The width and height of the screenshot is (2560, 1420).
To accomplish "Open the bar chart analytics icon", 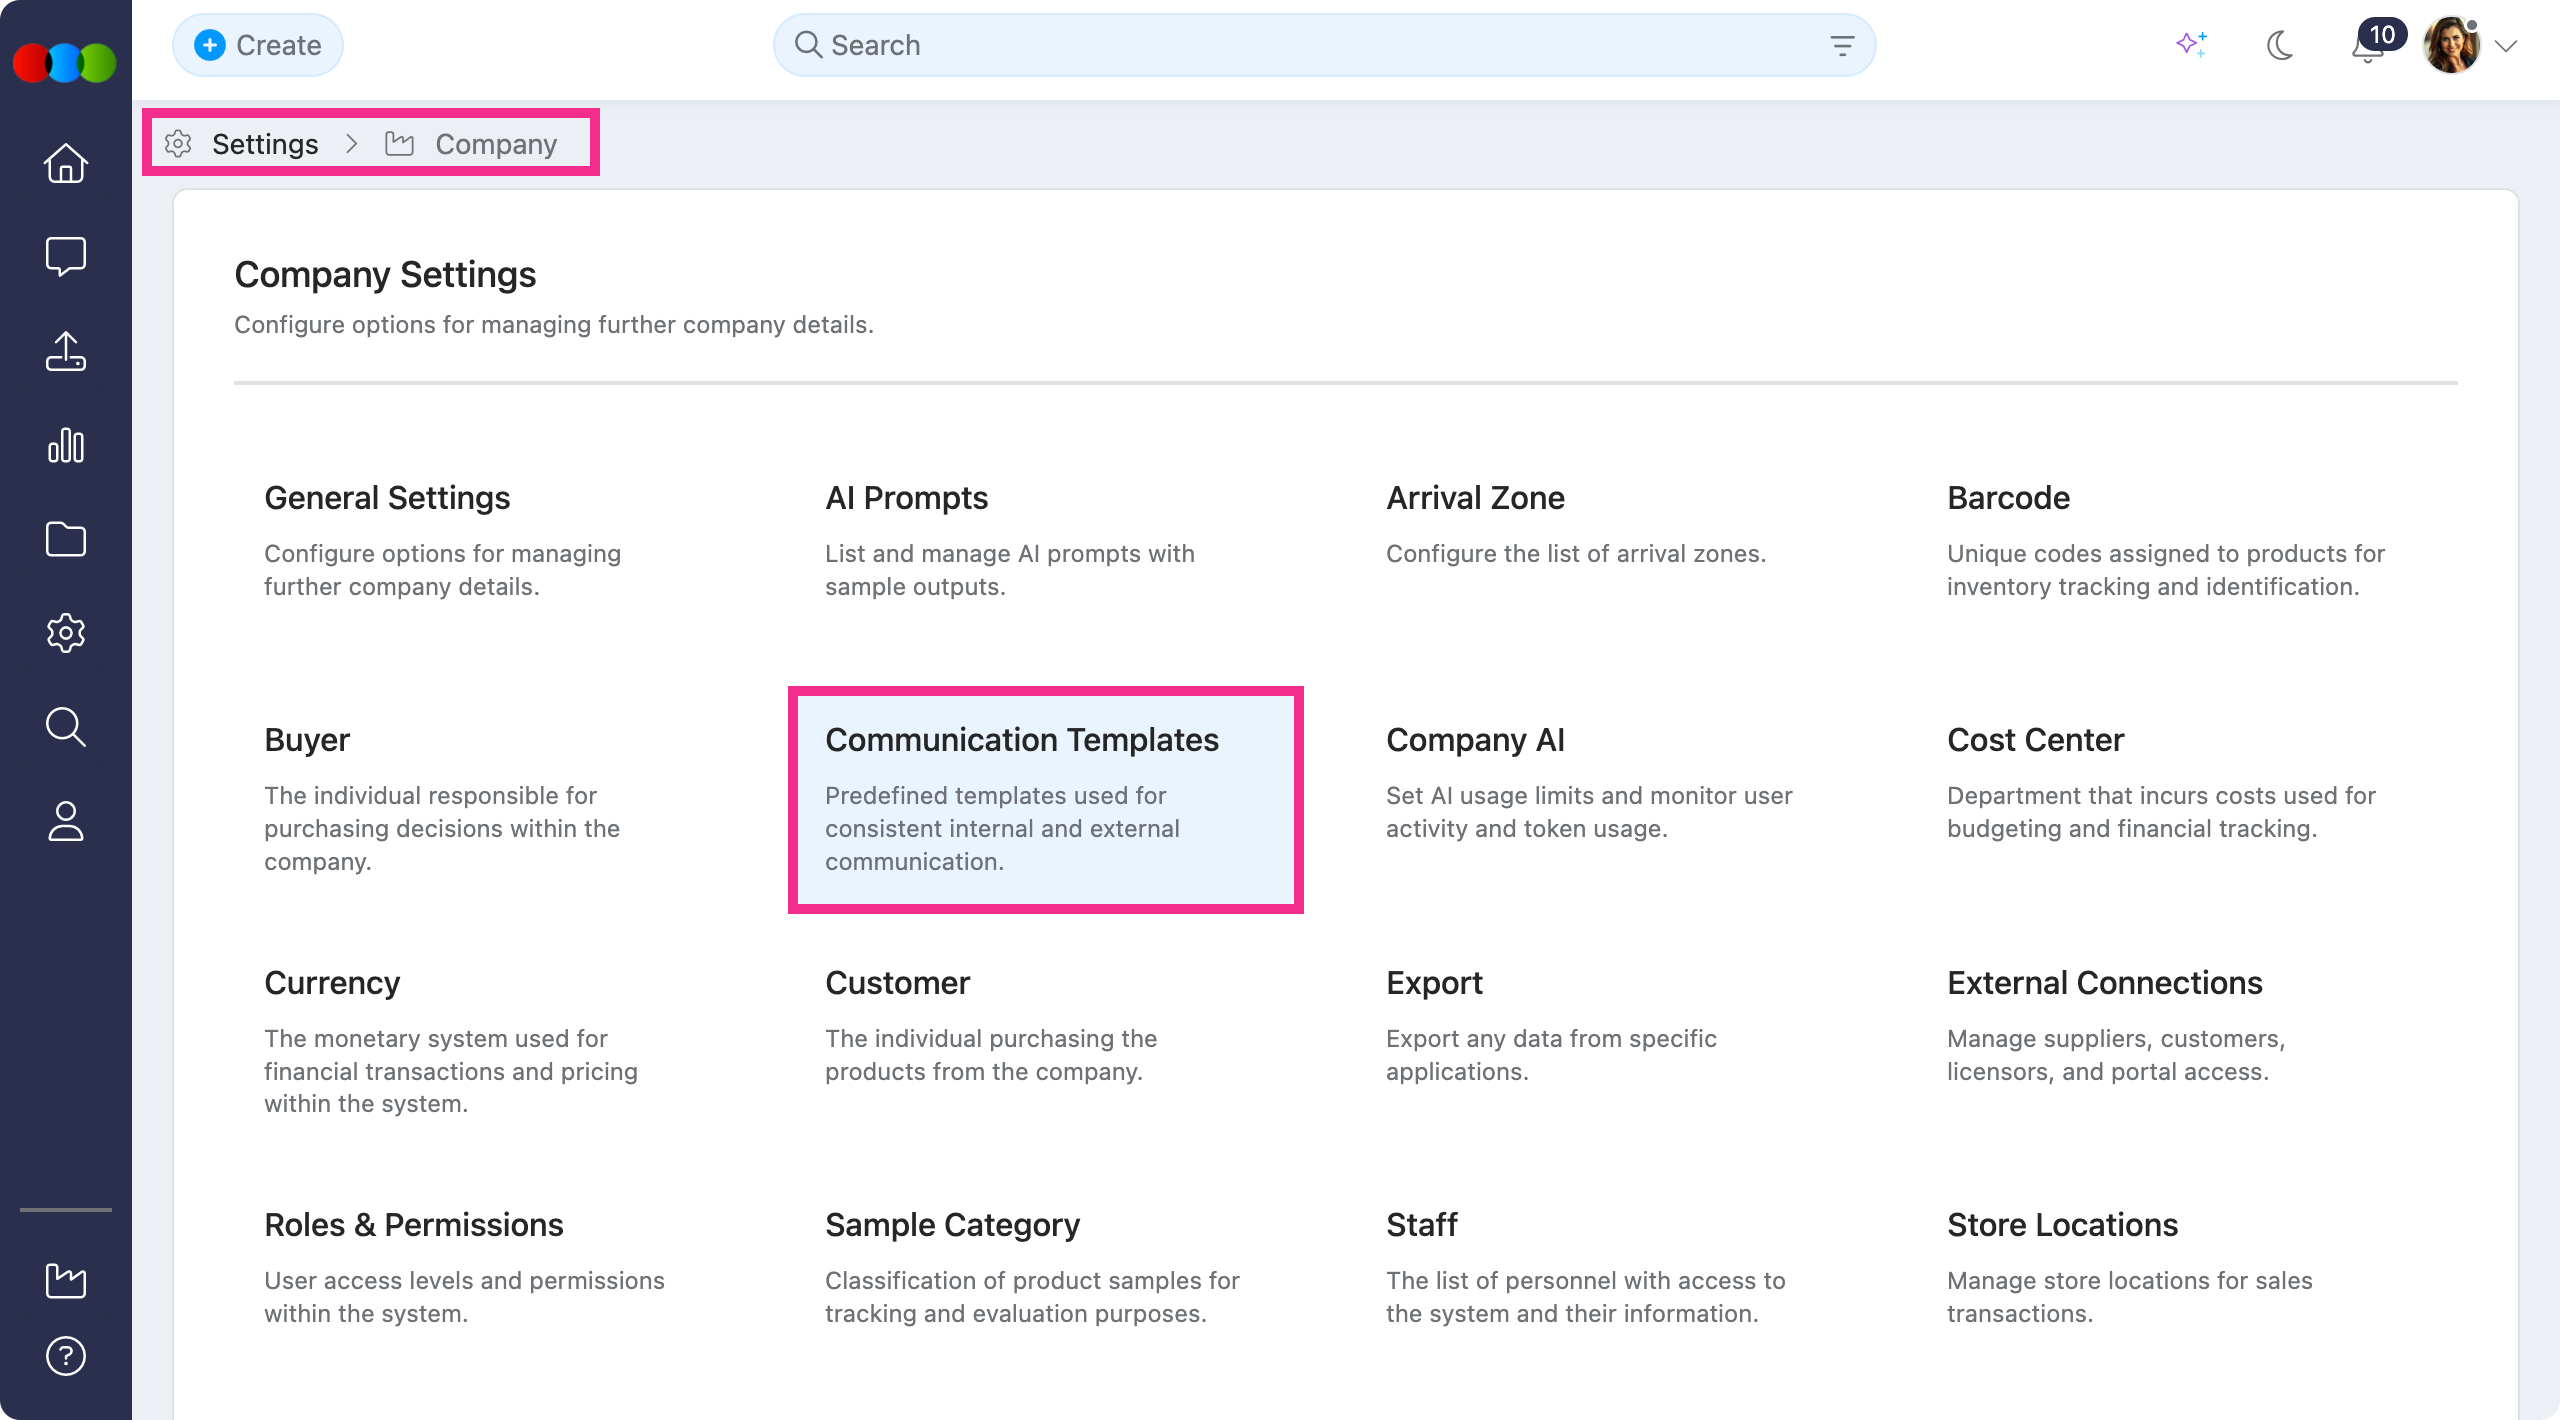I will pyautogui.click(x=66, y=445).
